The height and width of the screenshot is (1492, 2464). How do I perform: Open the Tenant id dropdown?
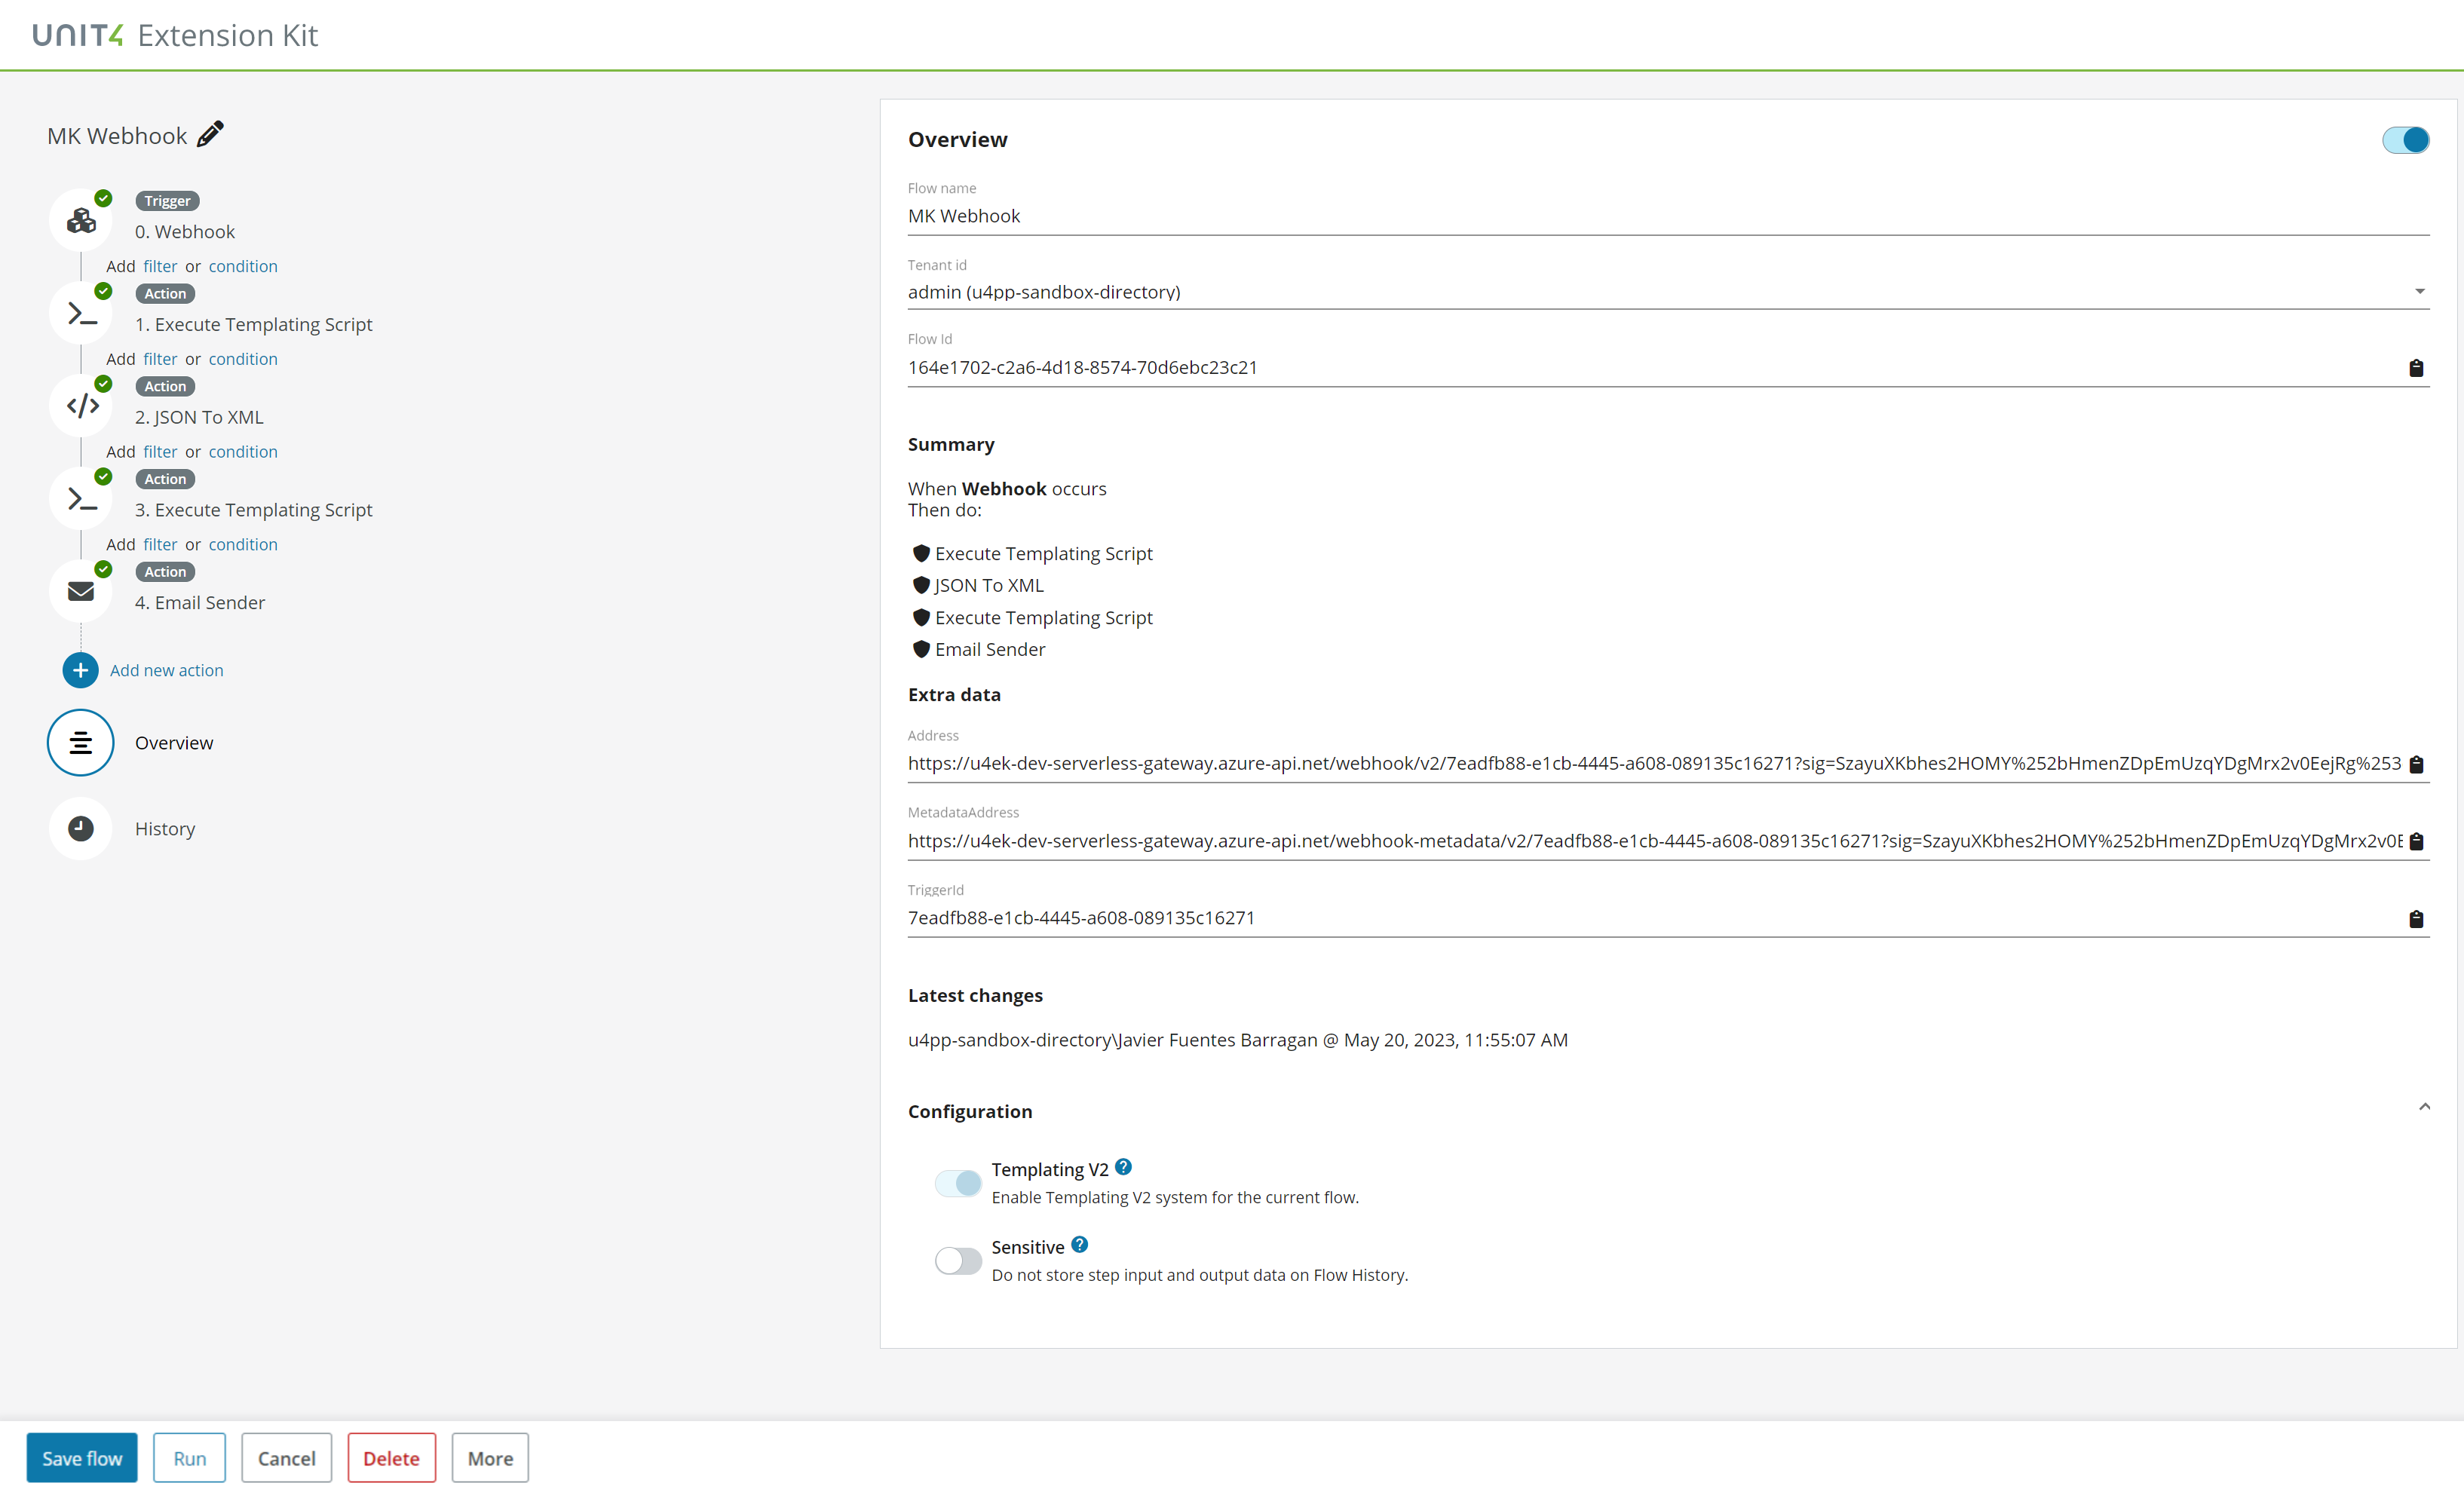1668,292
